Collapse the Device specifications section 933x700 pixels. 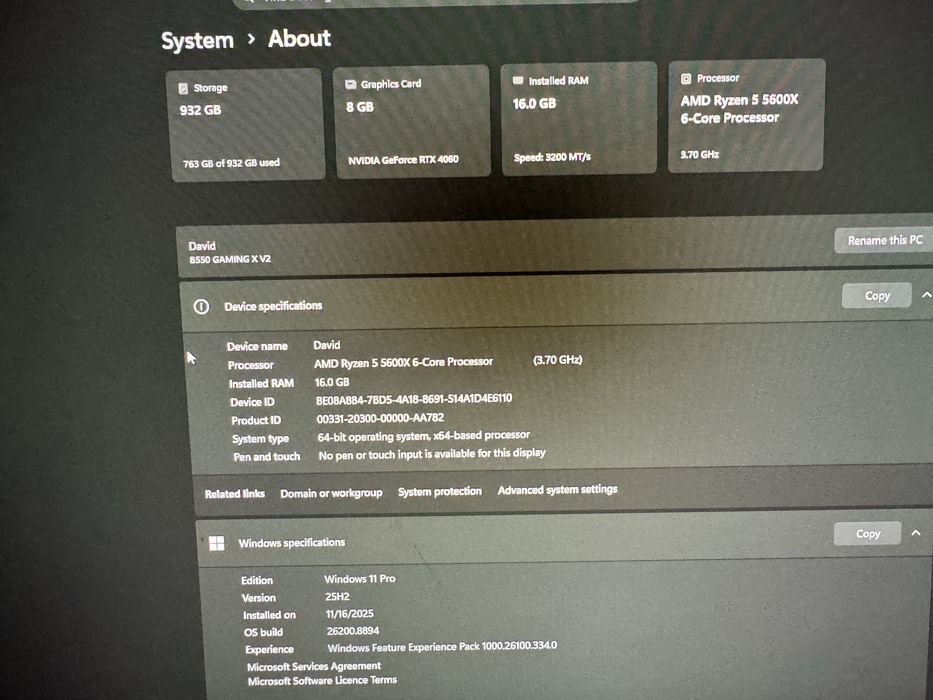926,295
